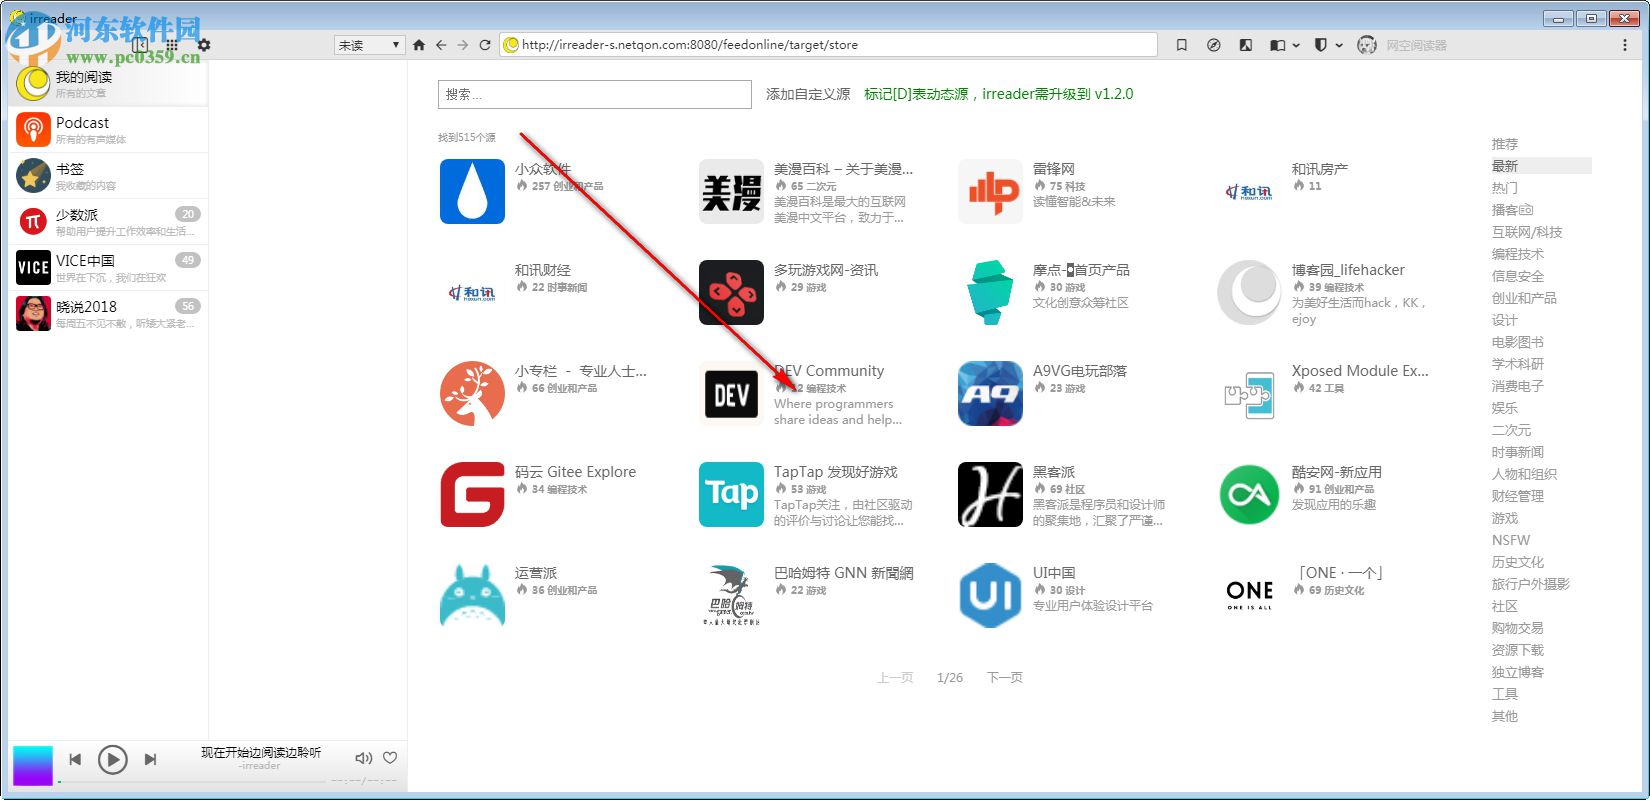Open the 多玩游戏网-资讯 source icon
The width and height of the screenshot is (1650, 800).
tap(731, 292)
